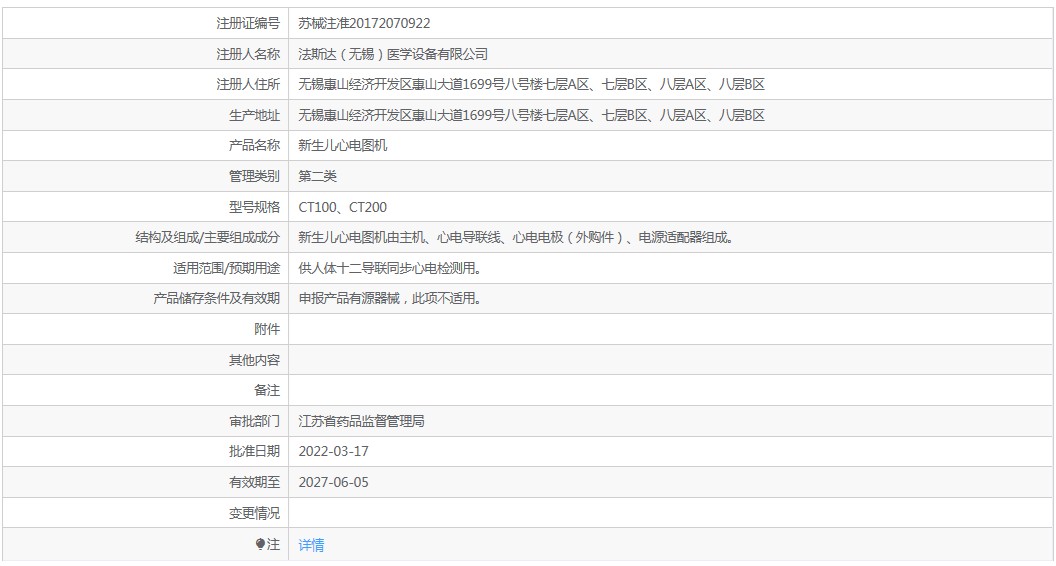Viewport: 1056px width, 566px height.
Task: Select approval date 2022-03-17
Action: [334, 451]
